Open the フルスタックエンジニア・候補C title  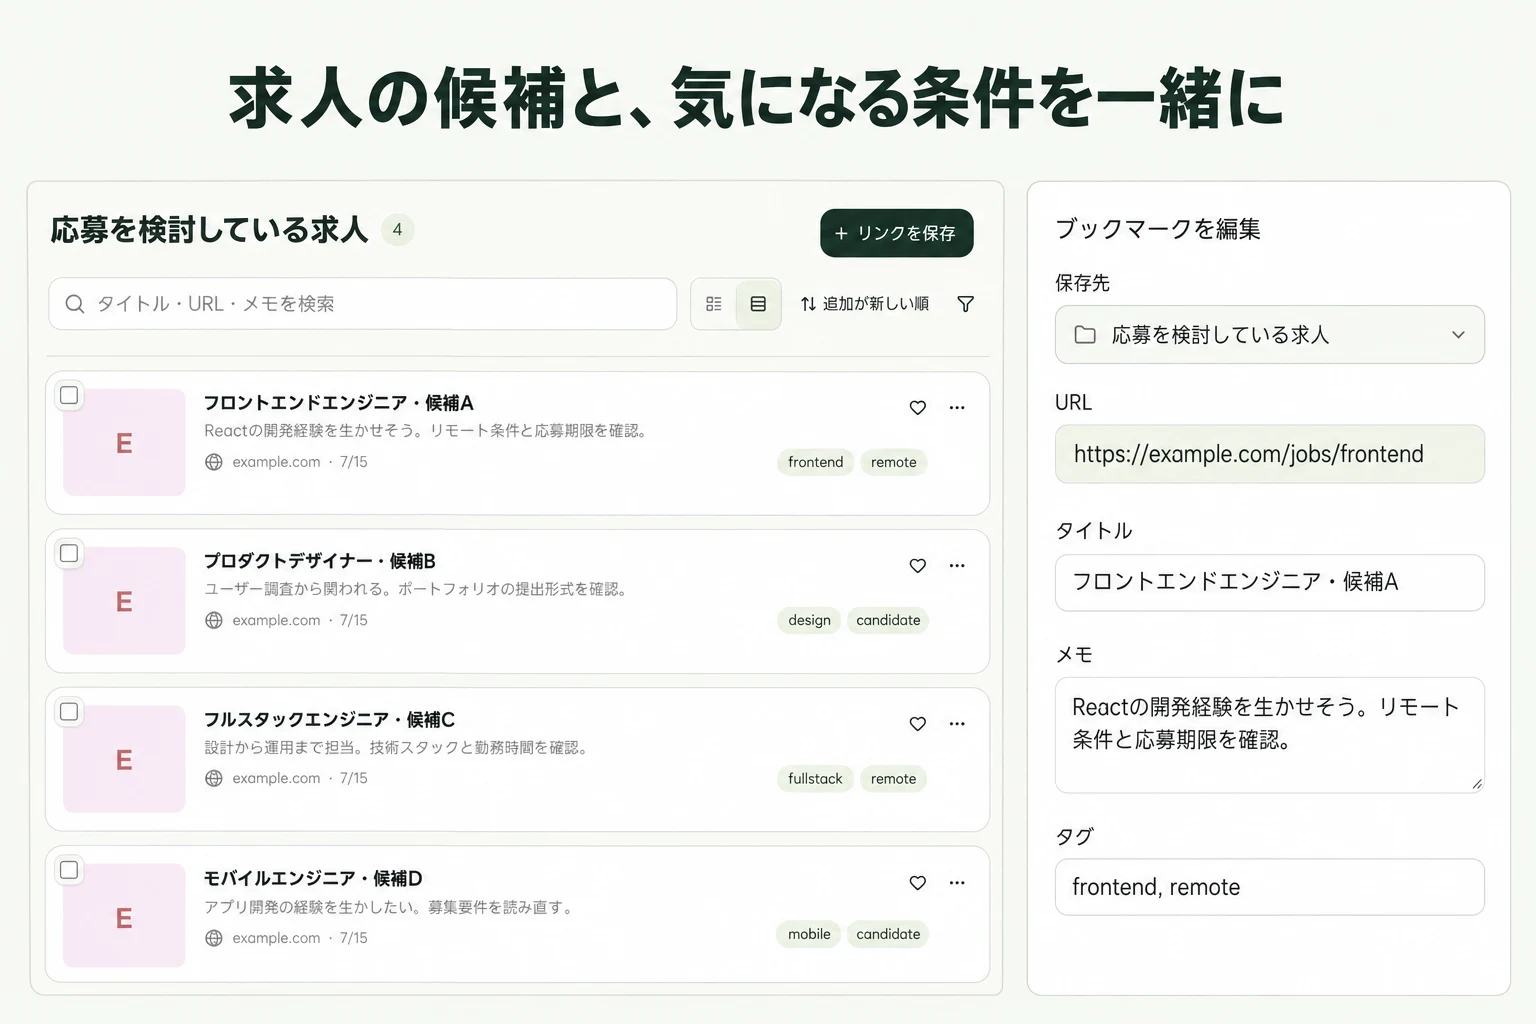(329, 720)
